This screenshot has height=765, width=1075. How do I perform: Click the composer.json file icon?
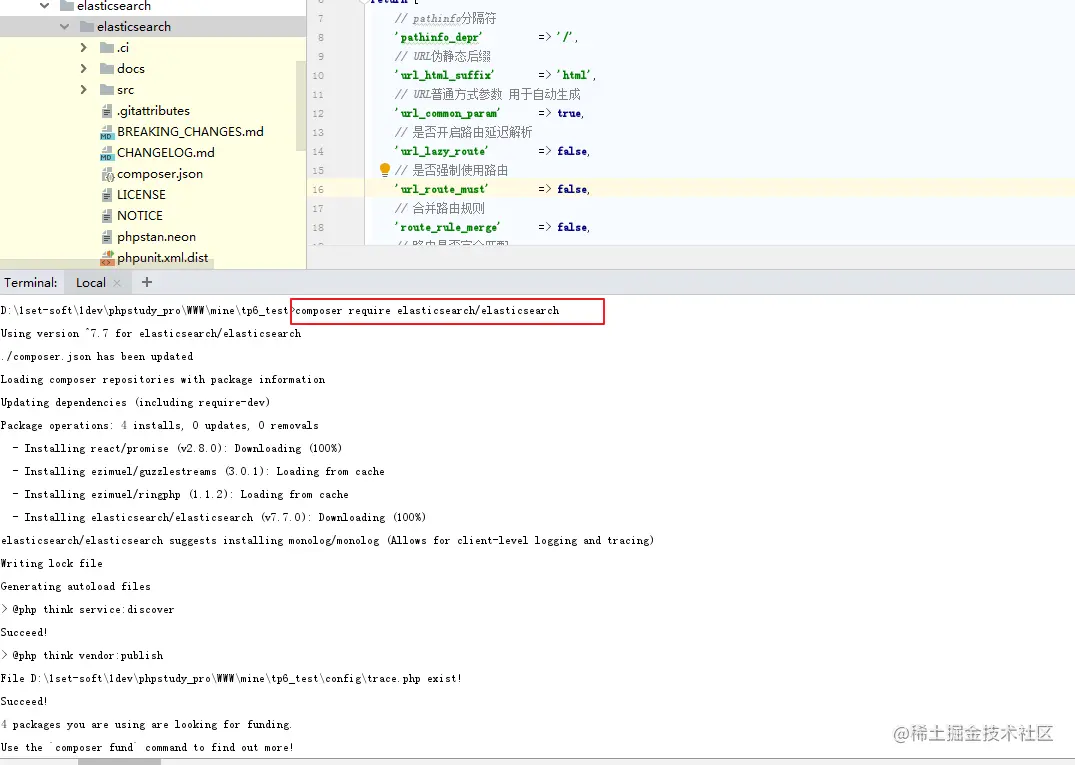tap(107, 174)
